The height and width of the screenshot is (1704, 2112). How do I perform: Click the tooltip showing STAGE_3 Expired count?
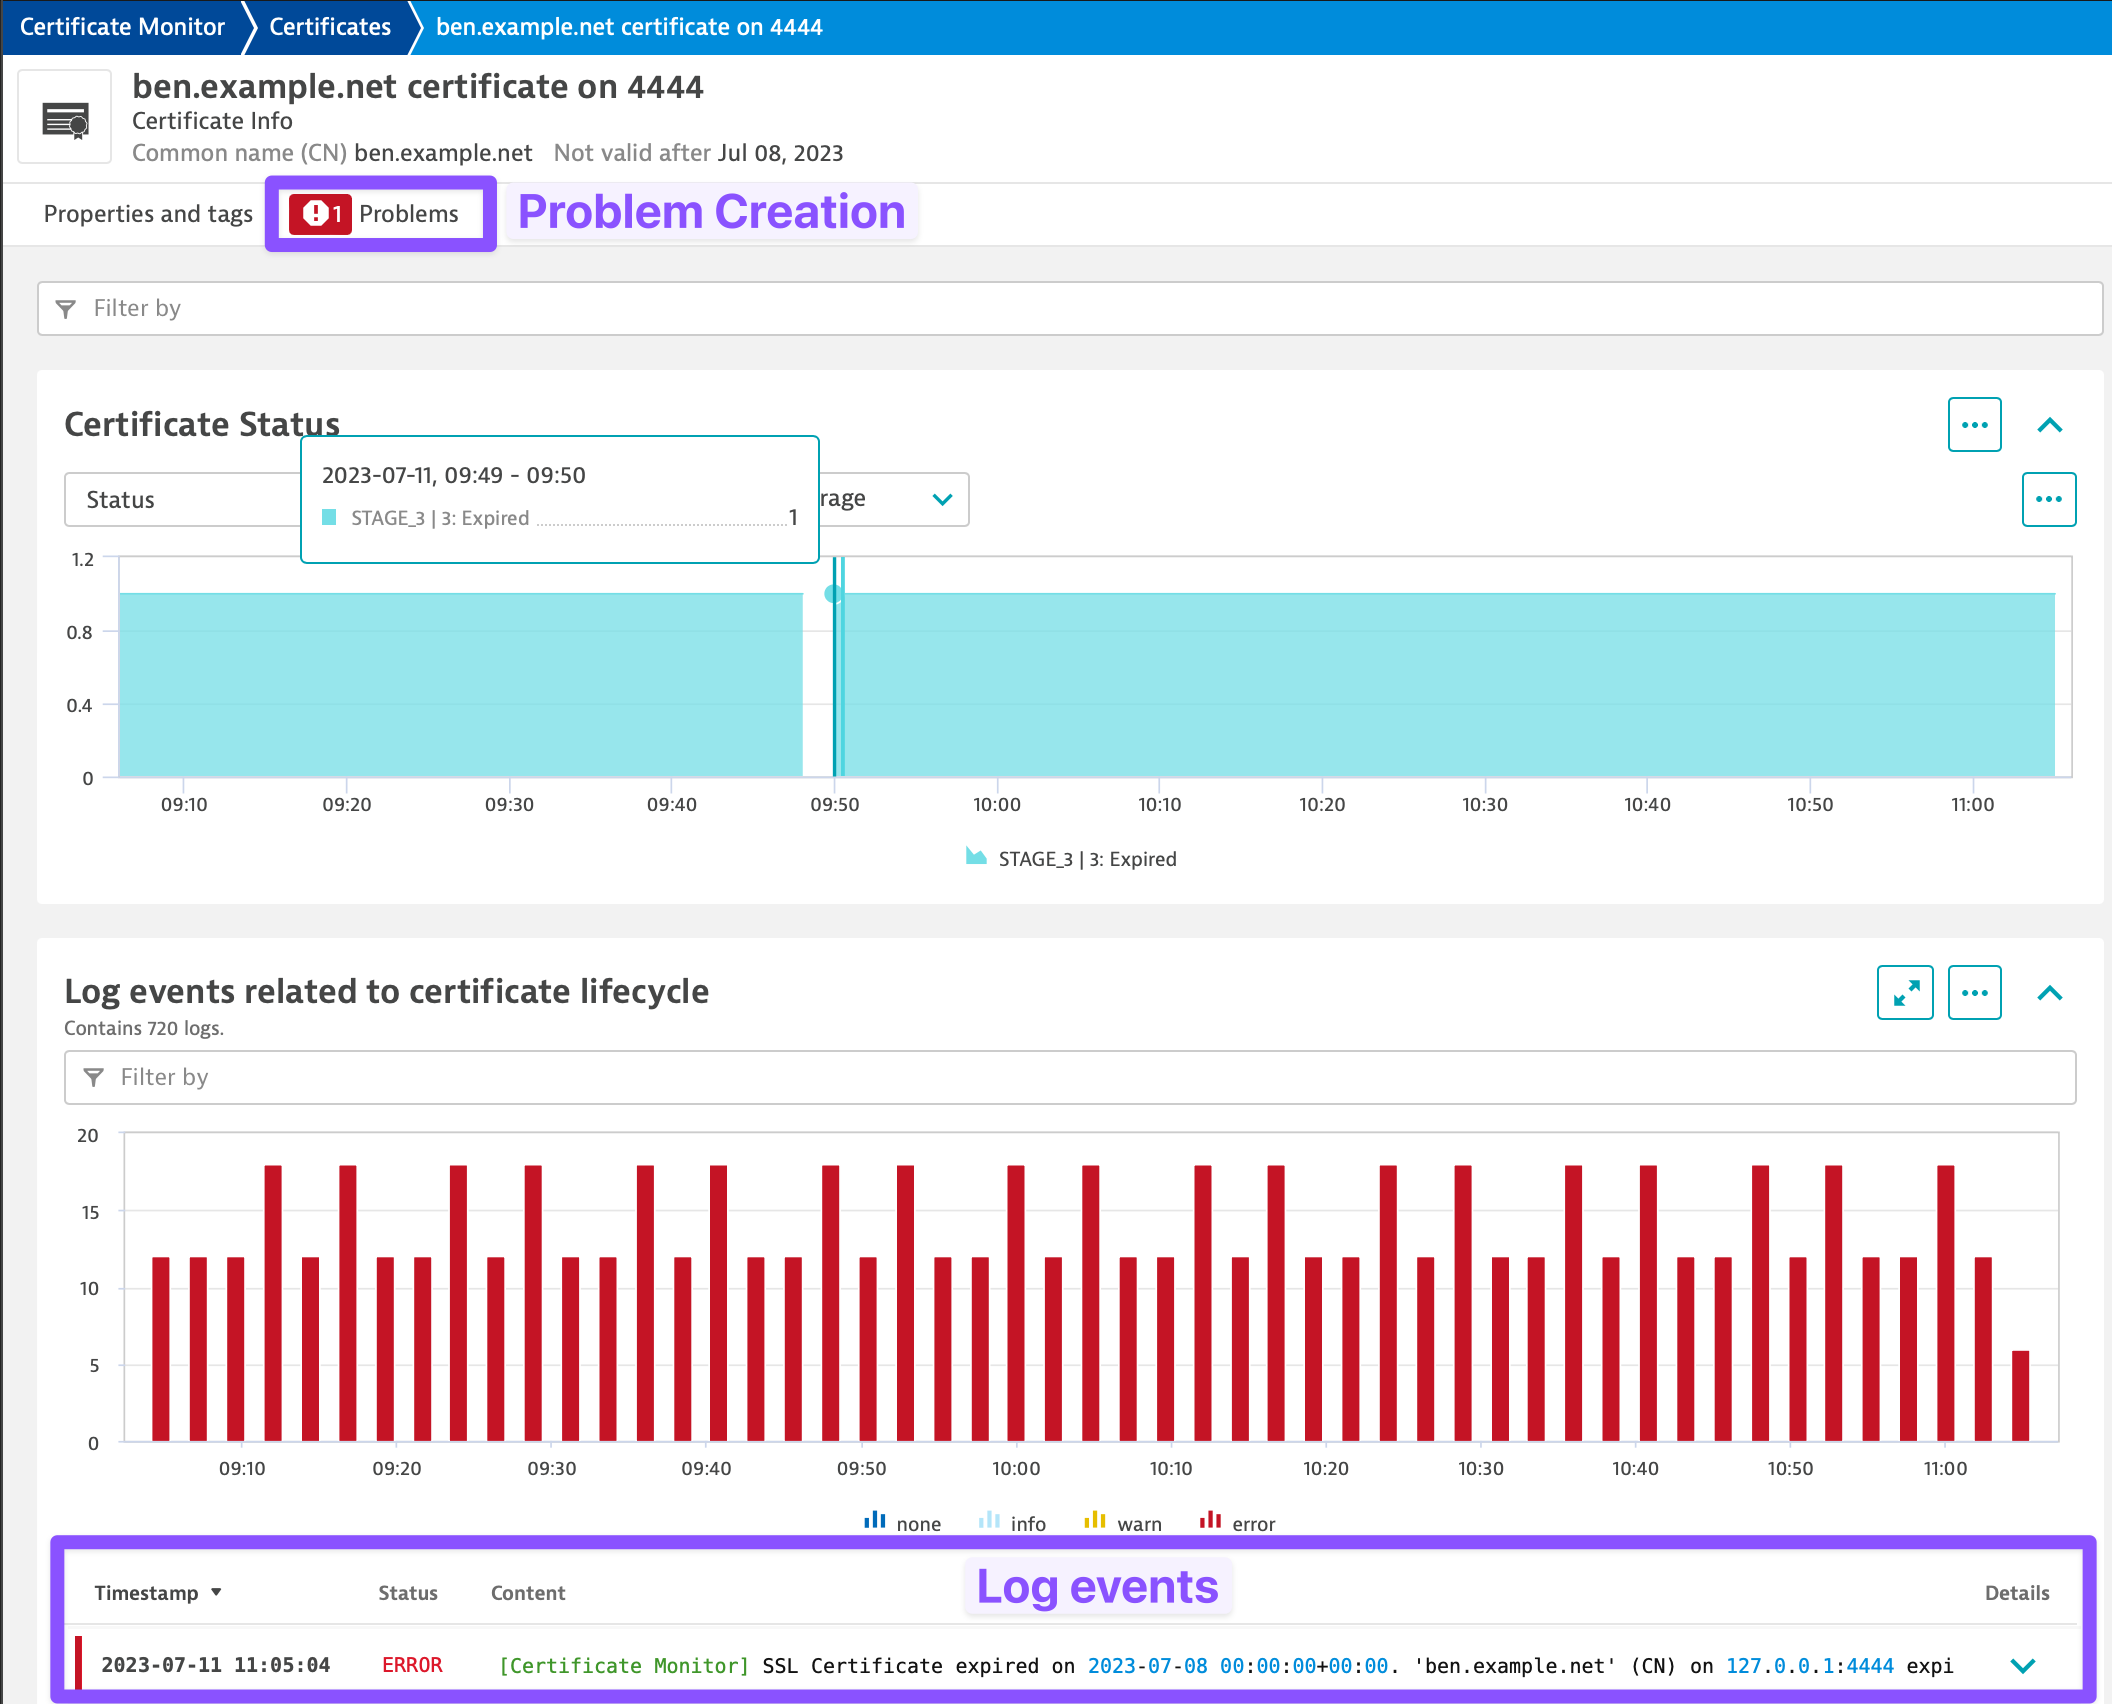[558, 496]
